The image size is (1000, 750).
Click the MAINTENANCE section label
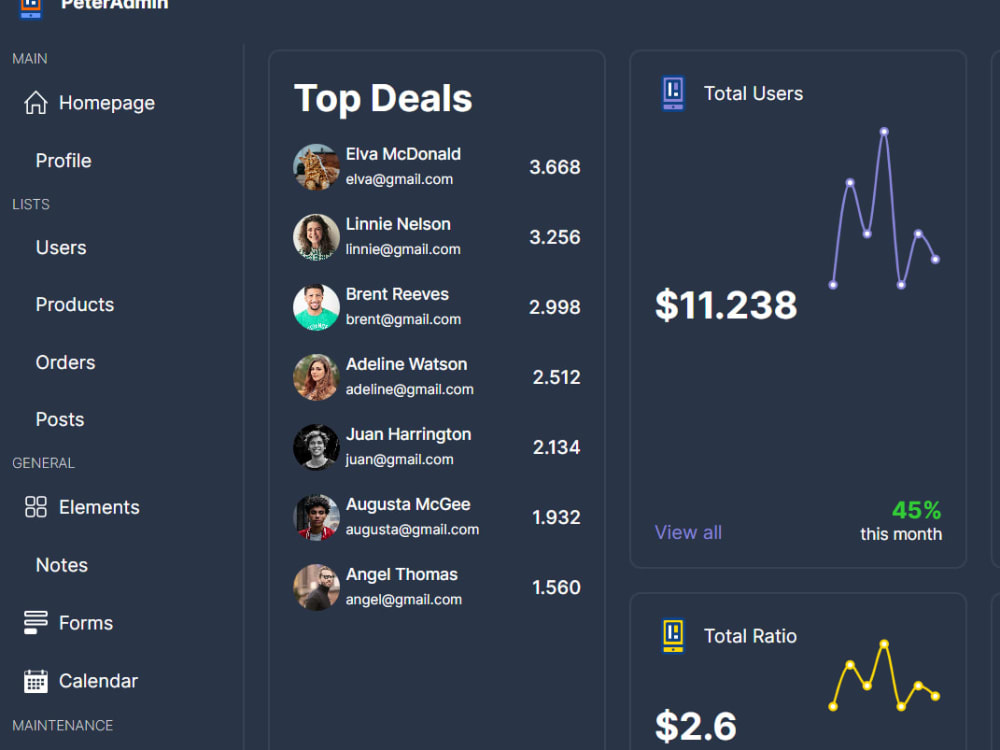(x=62, y=726)
